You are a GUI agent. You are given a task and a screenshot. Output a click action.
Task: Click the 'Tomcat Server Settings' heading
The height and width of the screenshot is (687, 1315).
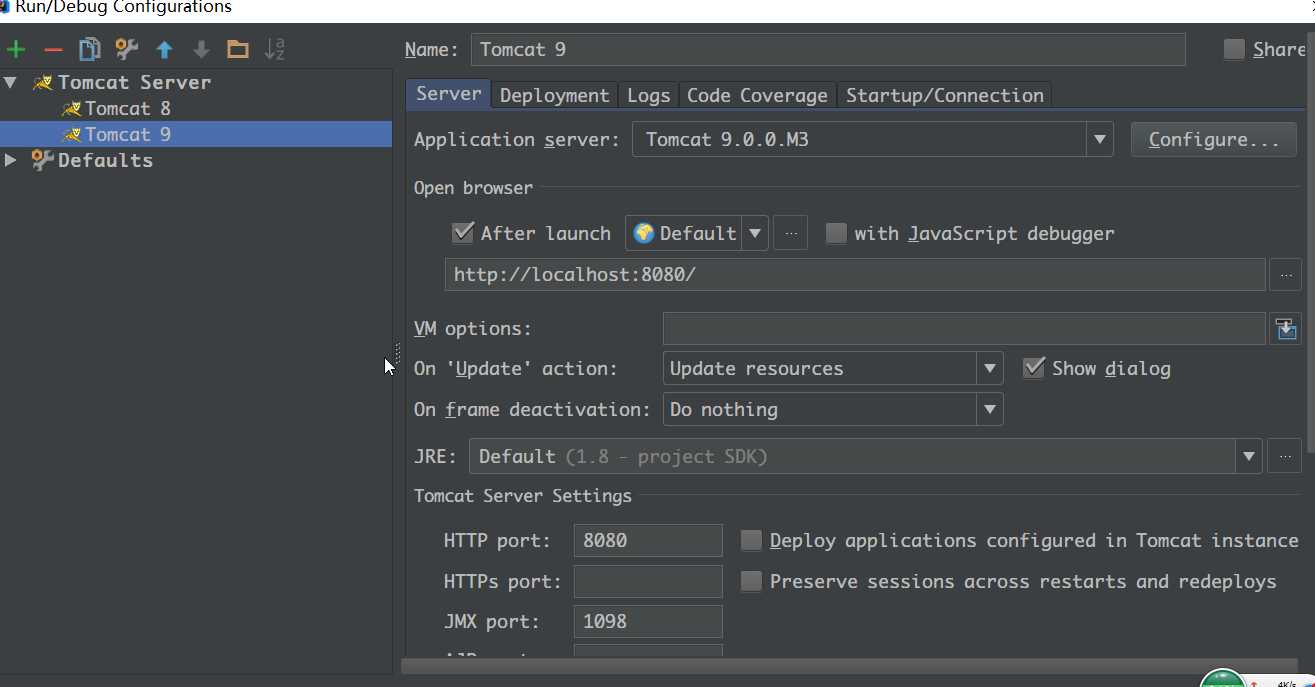click(523, 496)
